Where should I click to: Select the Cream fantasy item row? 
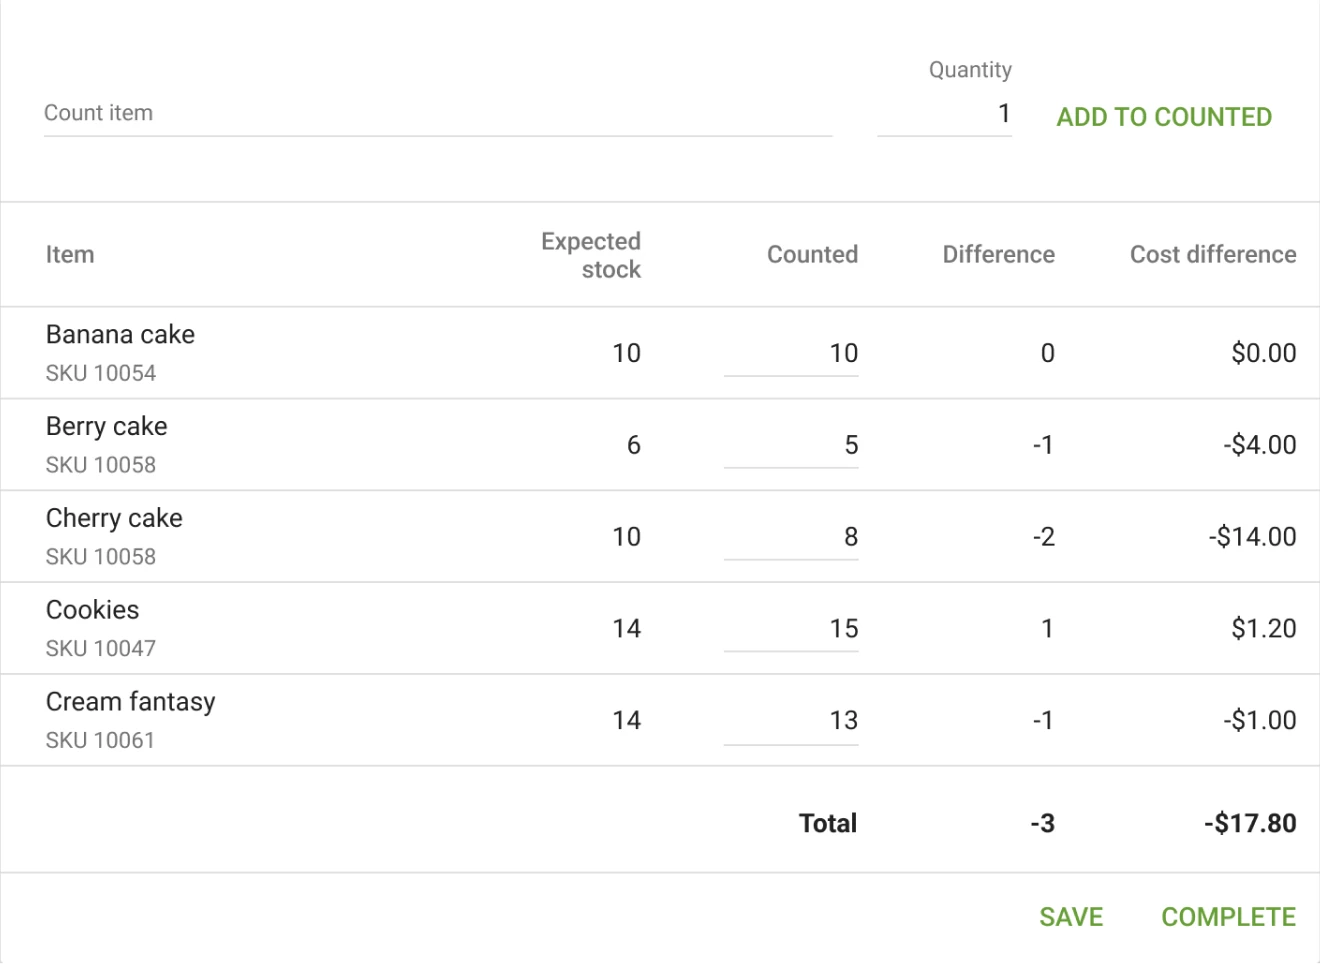[129, 701]
